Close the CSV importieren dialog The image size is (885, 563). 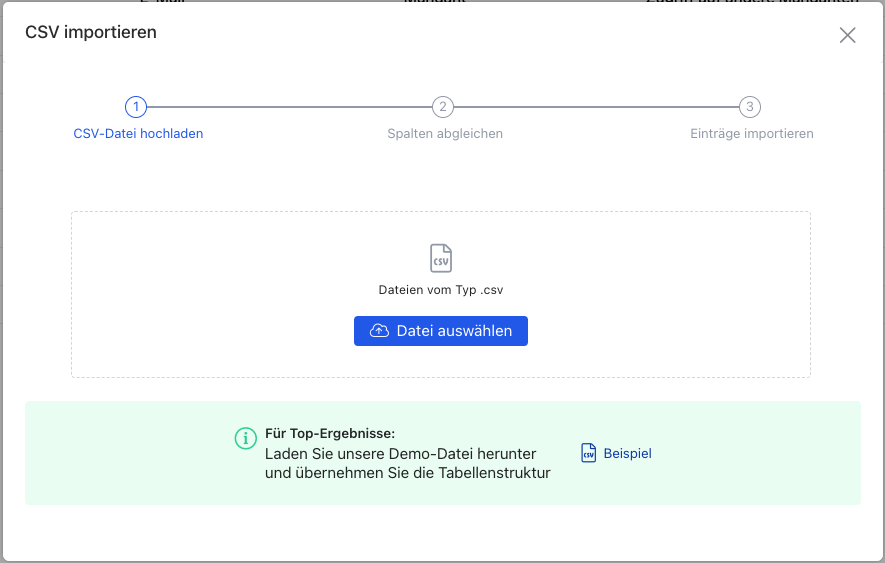tap(848, 35)
